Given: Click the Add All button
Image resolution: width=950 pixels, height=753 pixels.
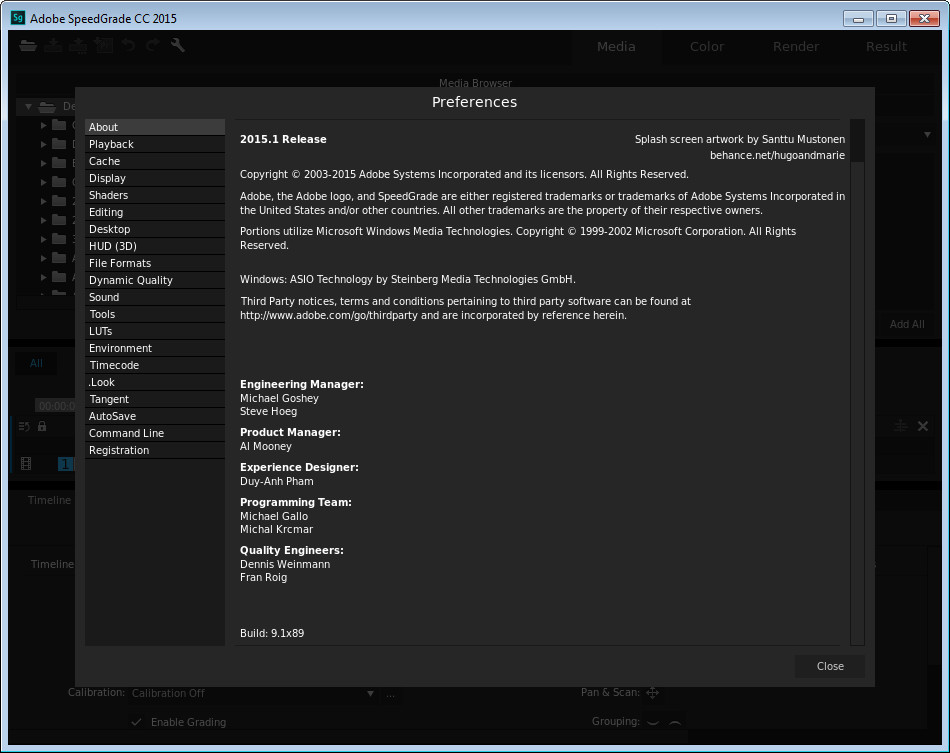Looking at the screenshot, I should click(906, 324).
